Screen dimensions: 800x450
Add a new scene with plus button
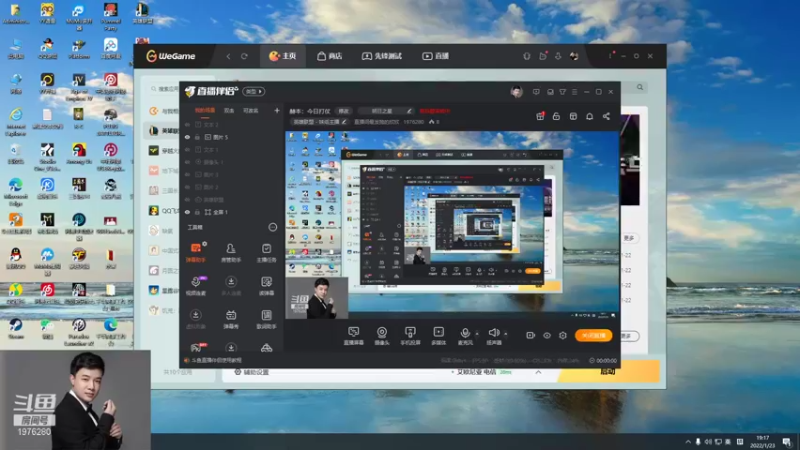[277, 111]
